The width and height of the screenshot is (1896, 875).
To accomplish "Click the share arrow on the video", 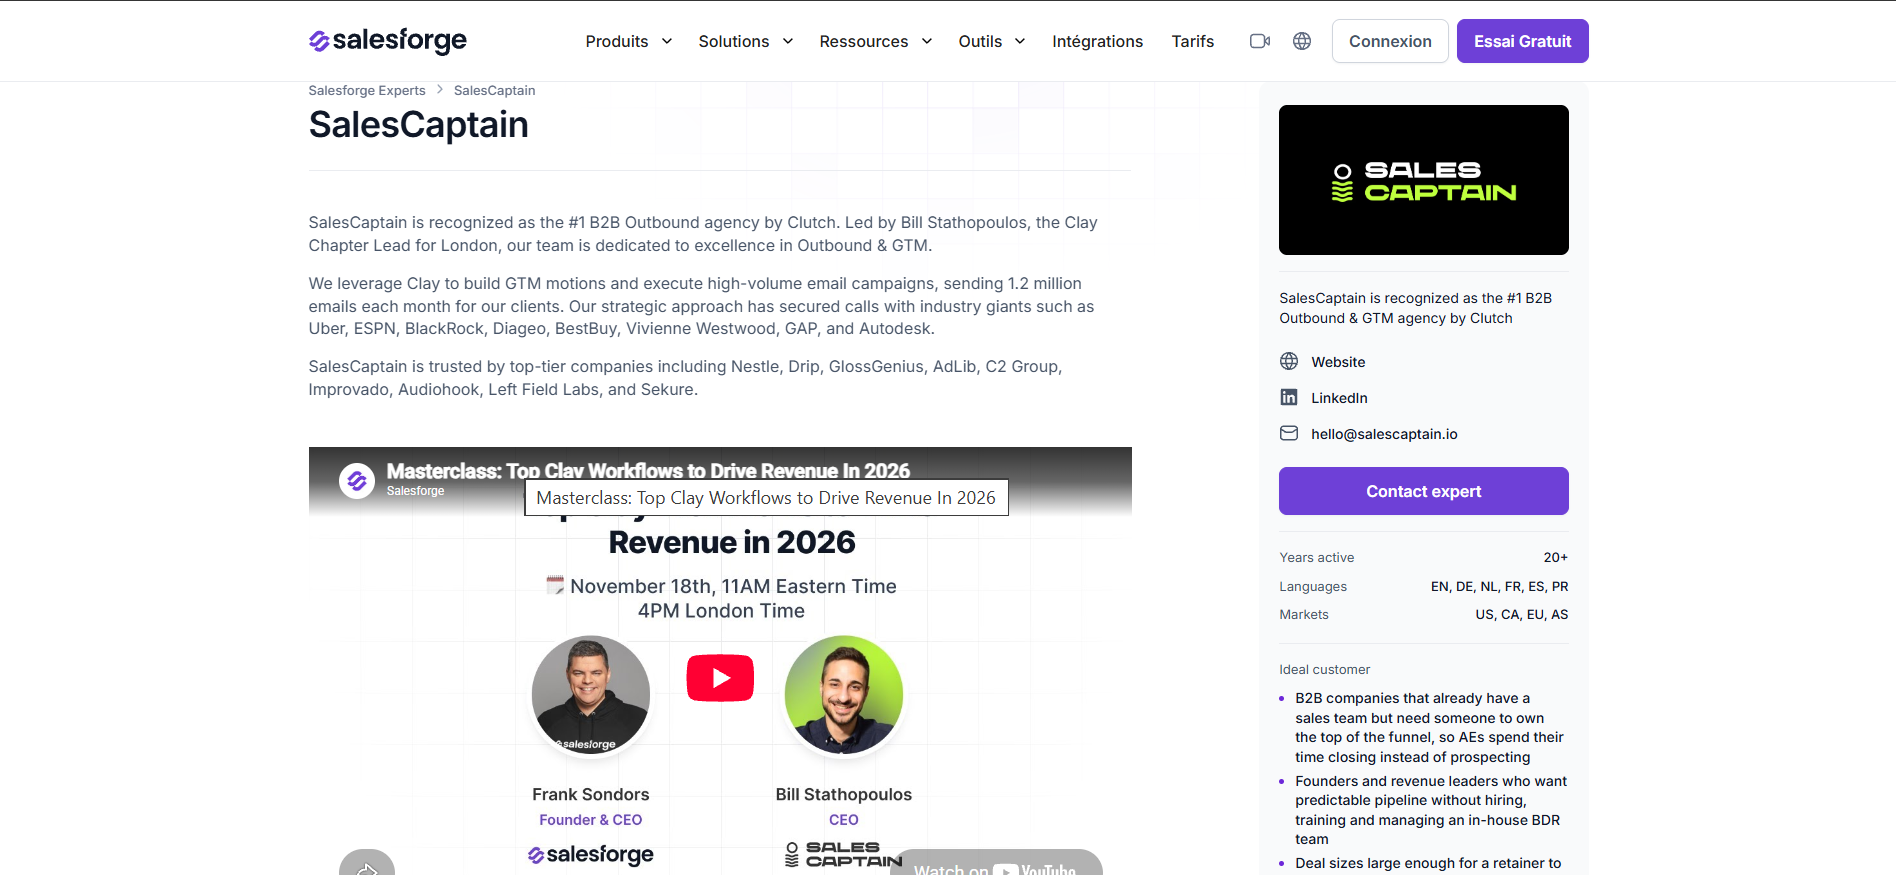I will 367,864.
